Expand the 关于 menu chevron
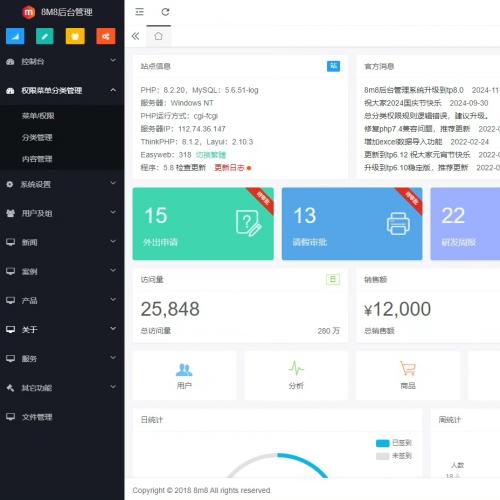 tap(113, 329)
